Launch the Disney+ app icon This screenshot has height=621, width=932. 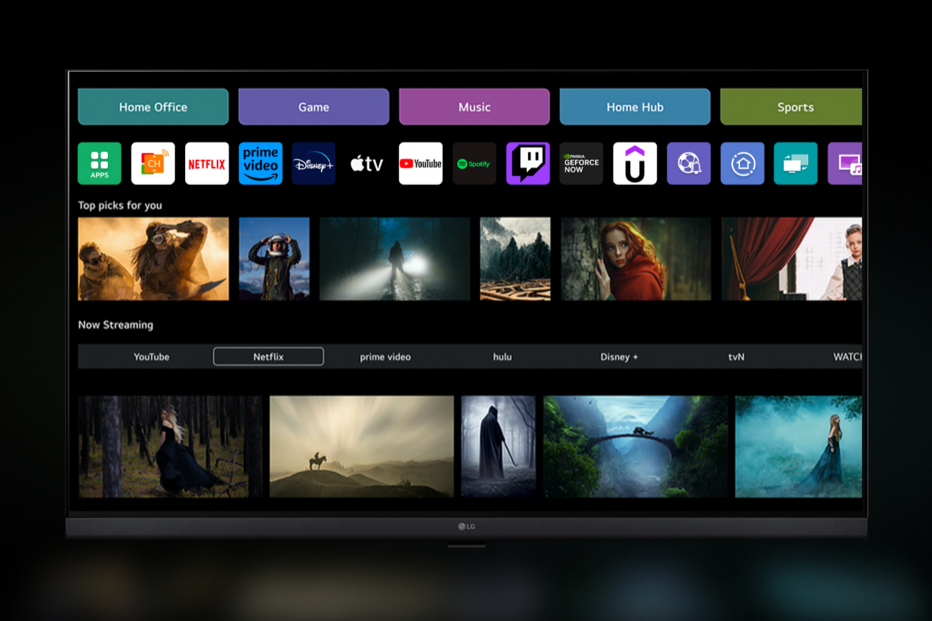click(x=313, y=164)
